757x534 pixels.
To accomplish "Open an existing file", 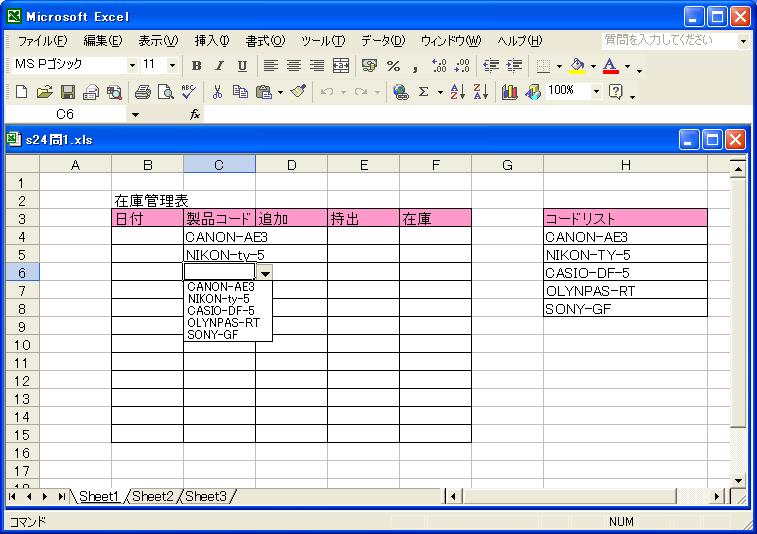I will [x=44, y=92].
